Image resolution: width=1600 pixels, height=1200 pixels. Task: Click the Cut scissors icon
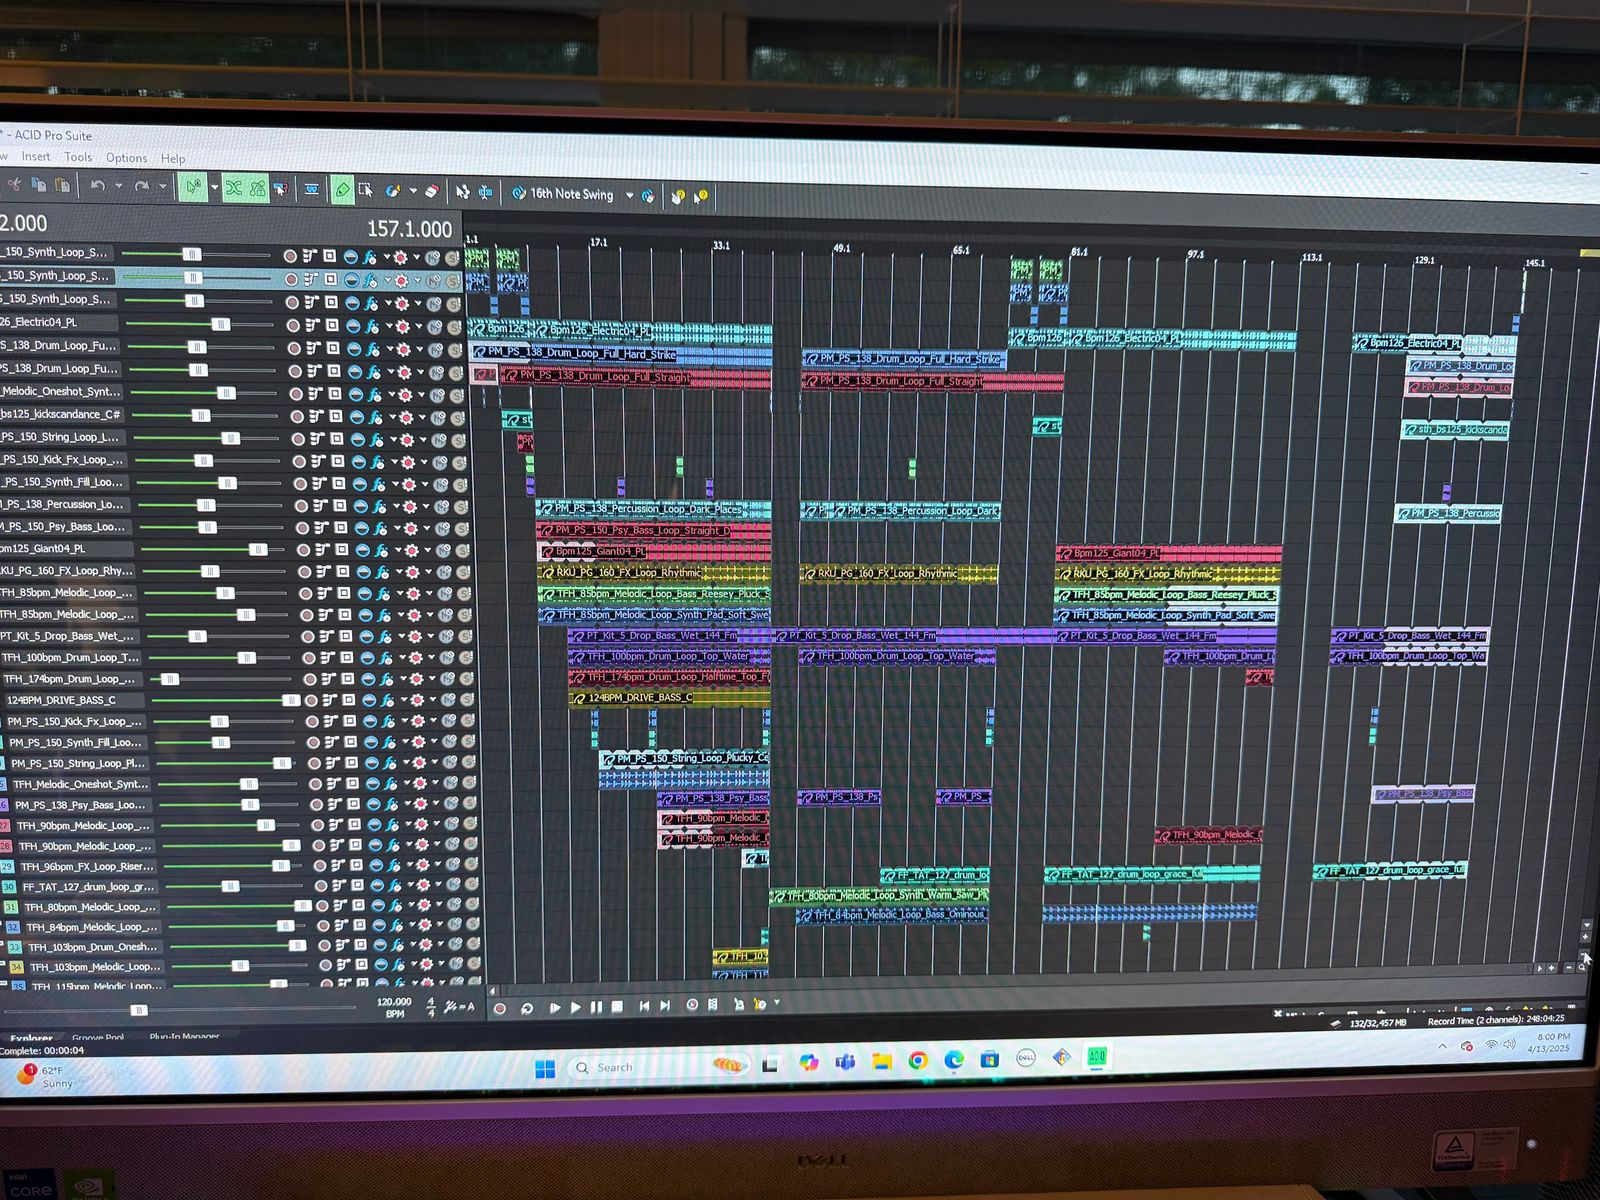(x=14, y=184)
